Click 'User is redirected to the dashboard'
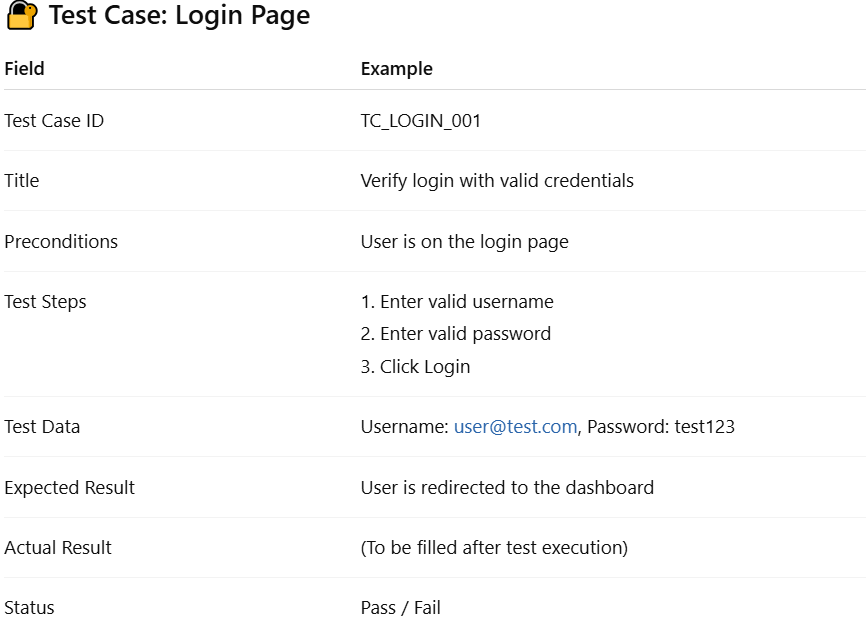The height and width of the screenshot is (632, 866). coord(507,487)
